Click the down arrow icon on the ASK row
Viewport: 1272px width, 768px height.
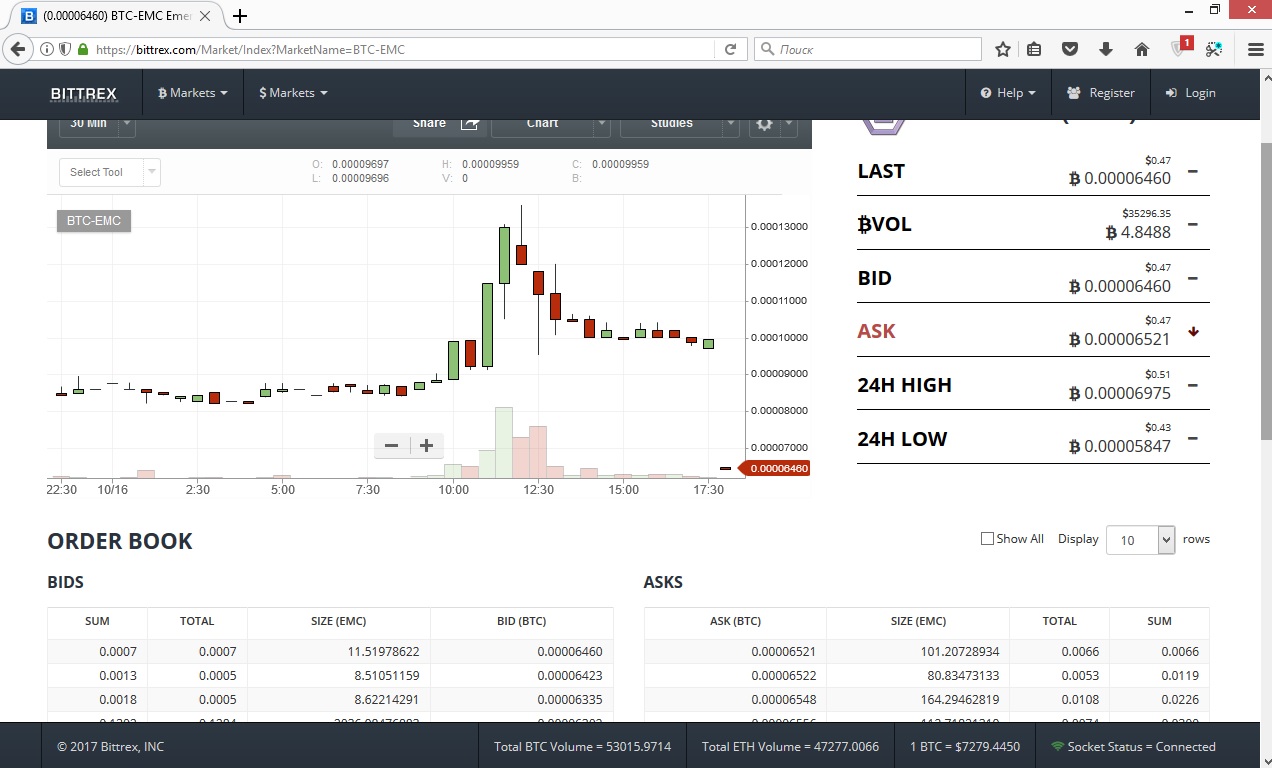1193,332
